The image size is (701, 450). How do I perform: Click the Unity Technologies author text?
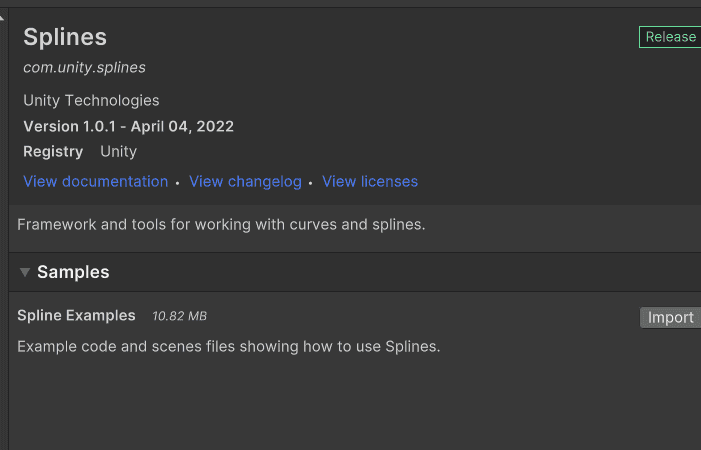tap(91, 101)
